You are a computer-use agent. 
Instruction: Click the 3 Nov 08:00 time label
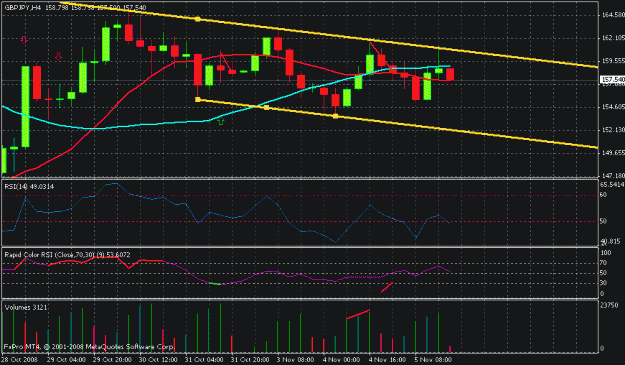pos(295,359)
